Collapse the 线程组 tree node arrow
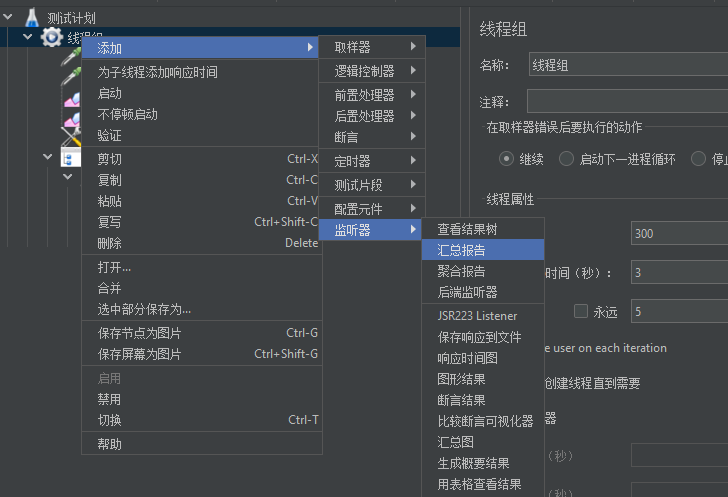The width and height of the screenshot is (728, 497). click(x=29, y=37)
